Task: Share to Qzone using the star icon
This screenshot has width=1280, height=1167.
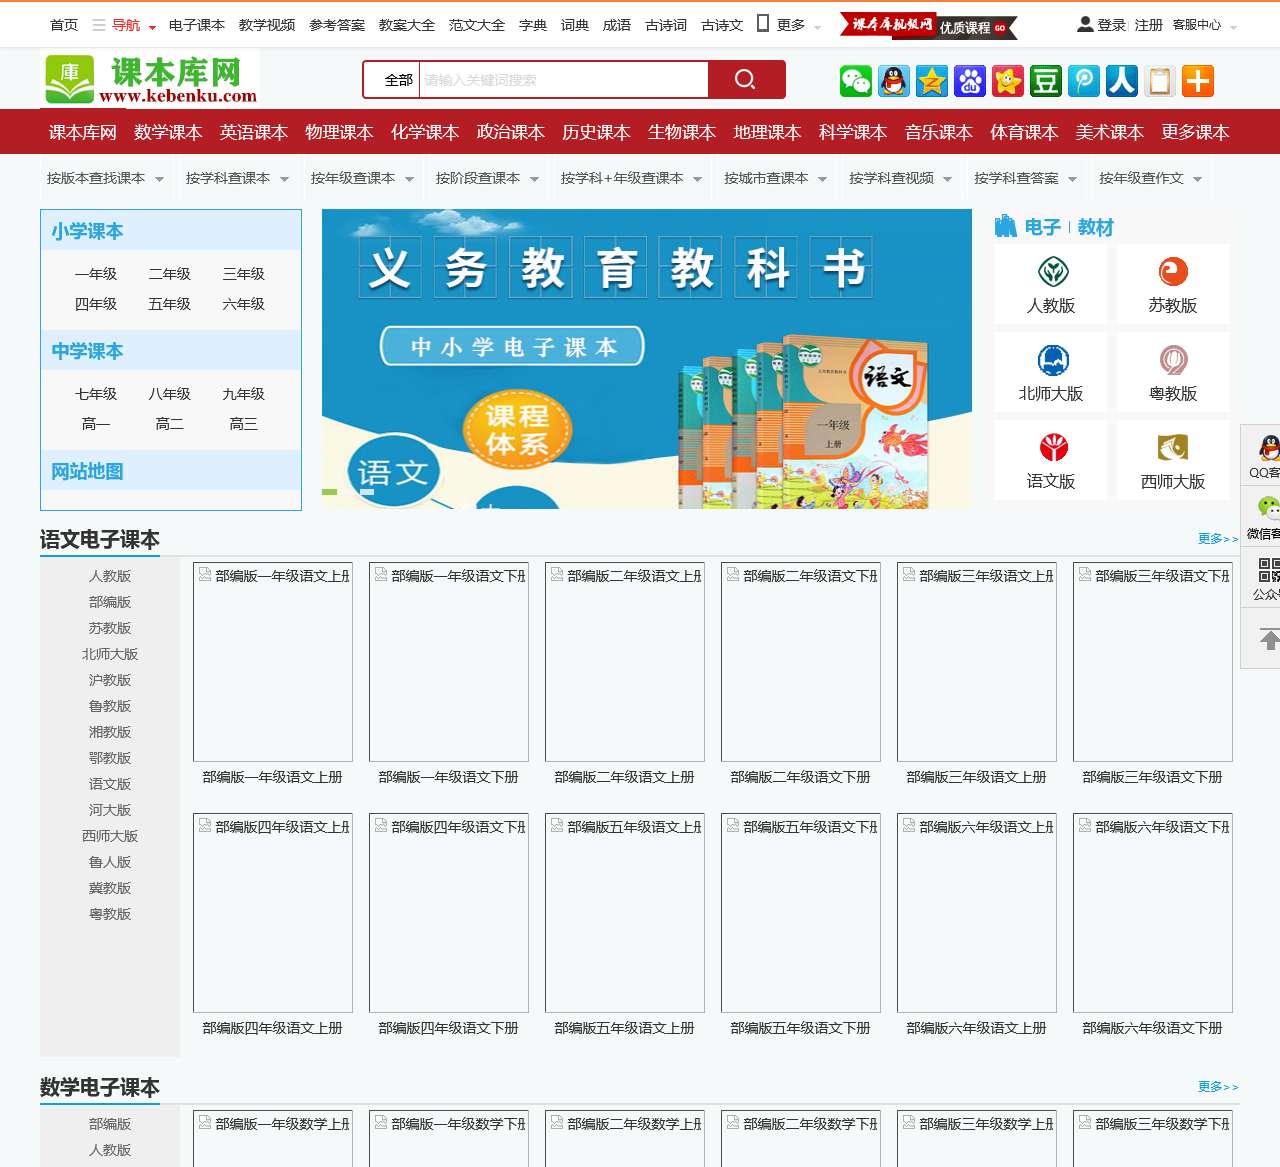Action: 931,82
